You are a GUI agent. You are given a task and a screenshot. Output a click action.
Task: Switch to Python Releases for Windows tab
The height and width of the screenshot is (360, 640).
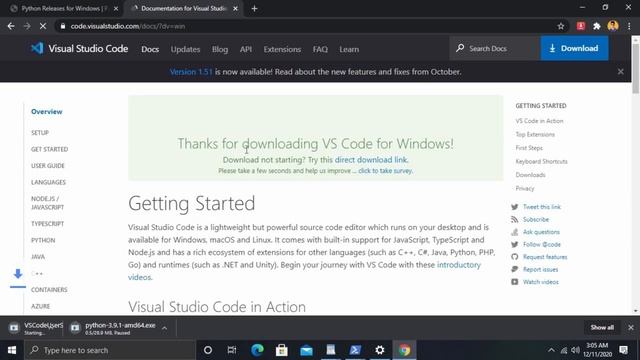click(64, 9)
